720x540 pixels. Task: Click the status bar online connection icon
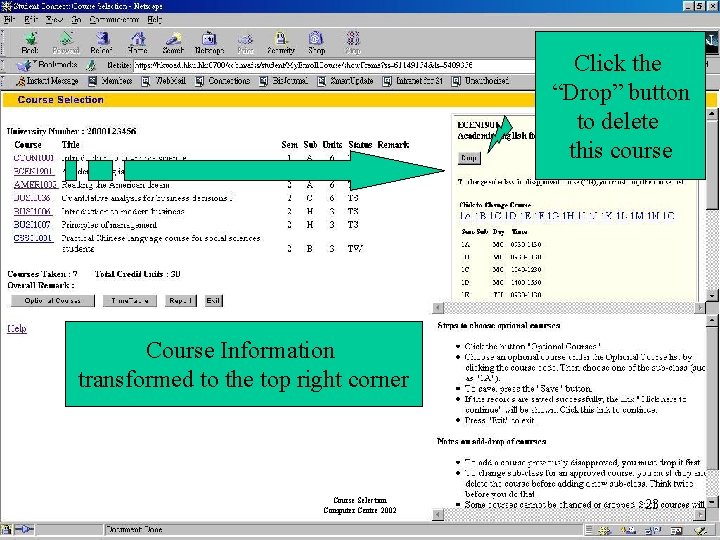(x=24, y=529)
